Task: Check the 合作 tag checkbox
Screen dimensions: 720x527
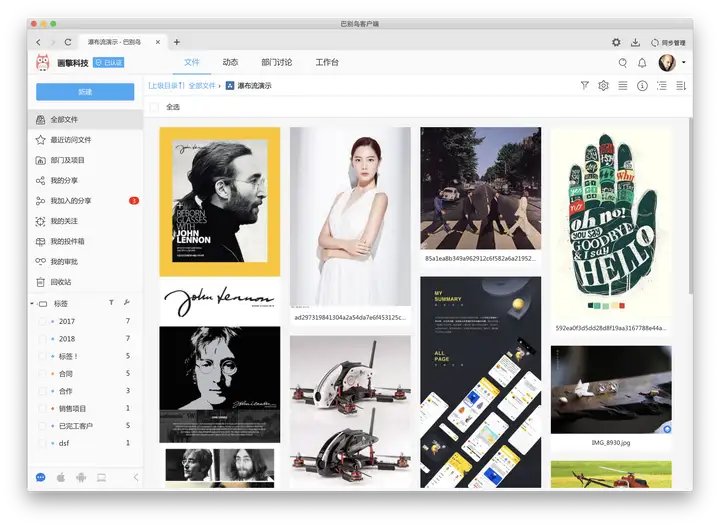Action: [x=42, y=391]
